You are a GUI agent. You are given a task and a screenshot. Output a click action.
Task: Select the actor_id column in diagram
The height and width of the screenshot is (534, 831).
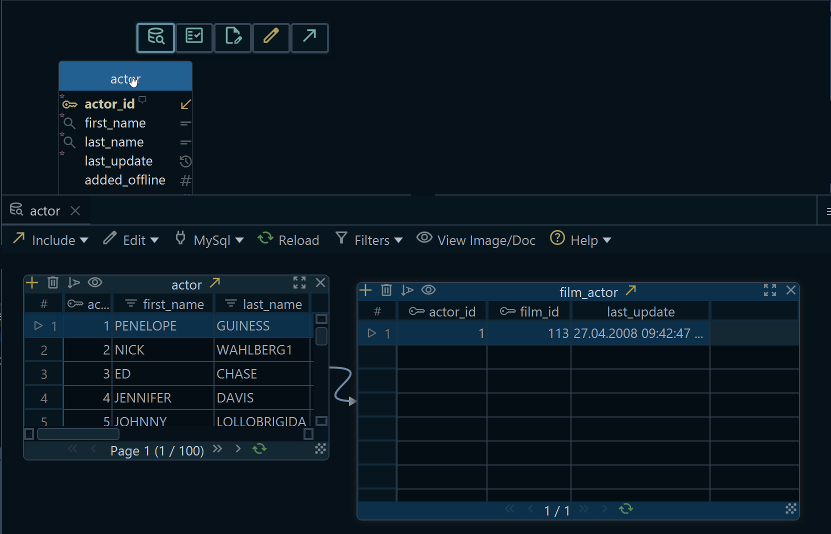[x=110, y=104]
